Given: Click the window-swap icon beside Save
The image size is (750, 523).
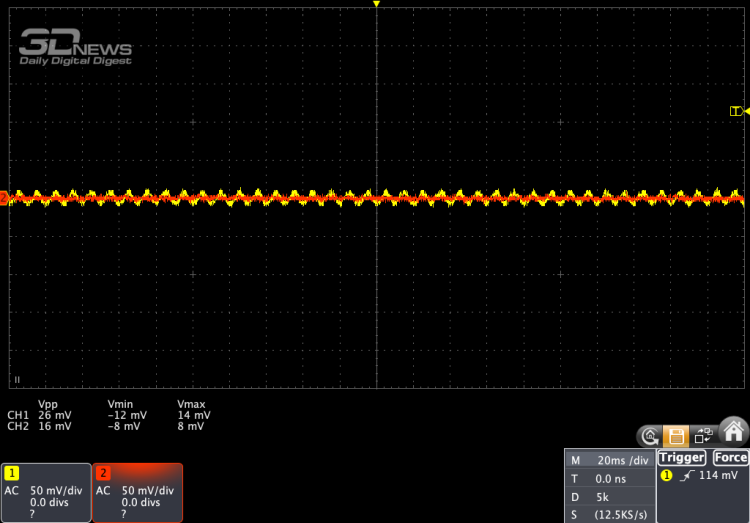Looking at the screenshot, I should click(x=703, y=436).
